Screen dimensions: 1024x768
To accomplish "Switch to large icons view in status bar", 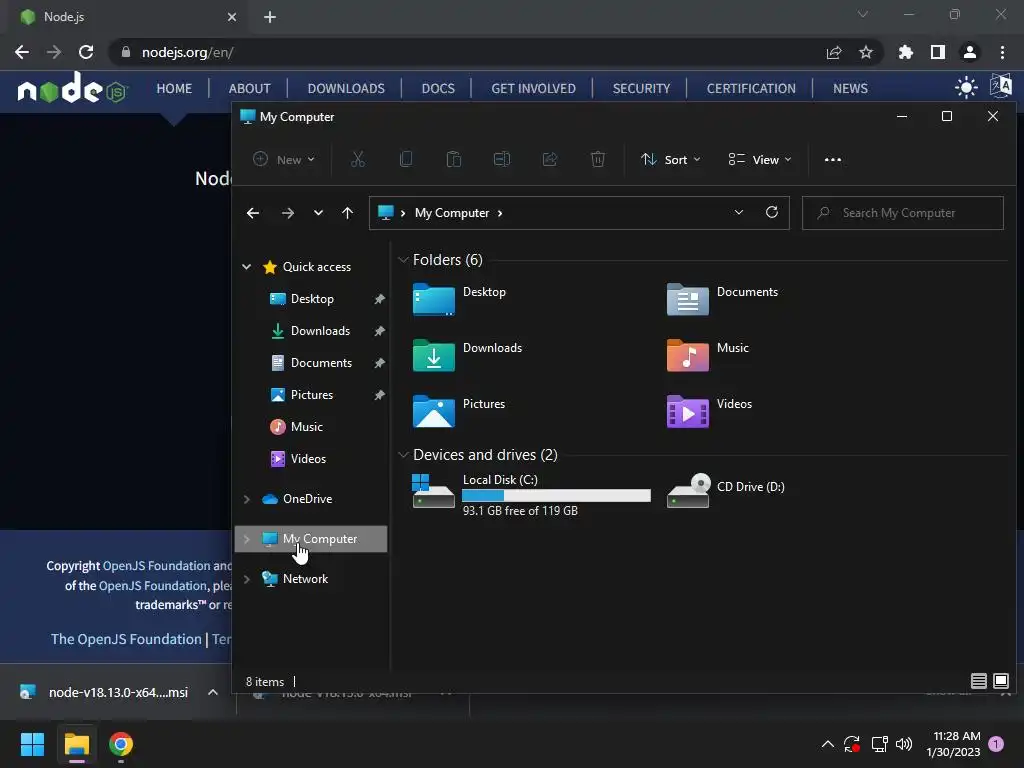I will click(1000, 681).
